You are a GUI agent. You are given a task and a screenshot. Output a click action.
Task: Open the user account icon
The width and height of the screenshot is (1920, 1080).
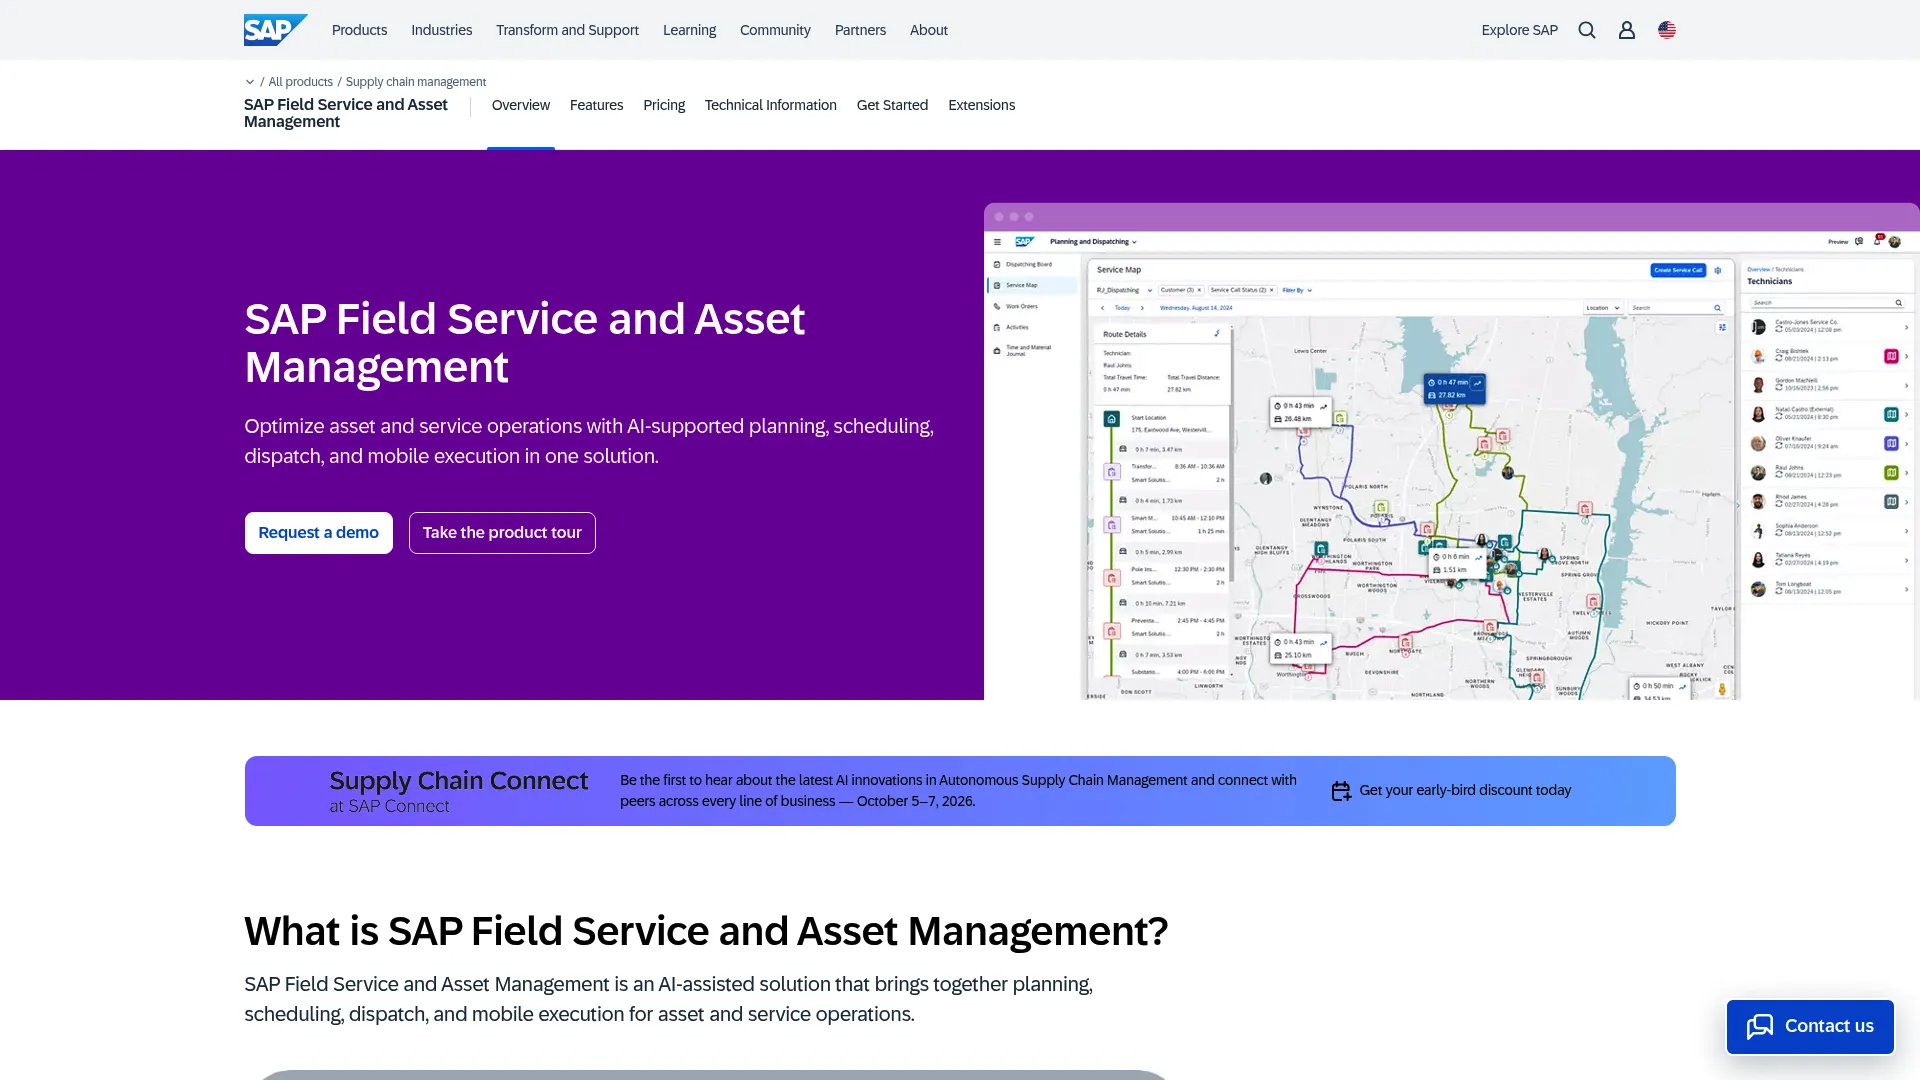click(x=1627, y=30)
